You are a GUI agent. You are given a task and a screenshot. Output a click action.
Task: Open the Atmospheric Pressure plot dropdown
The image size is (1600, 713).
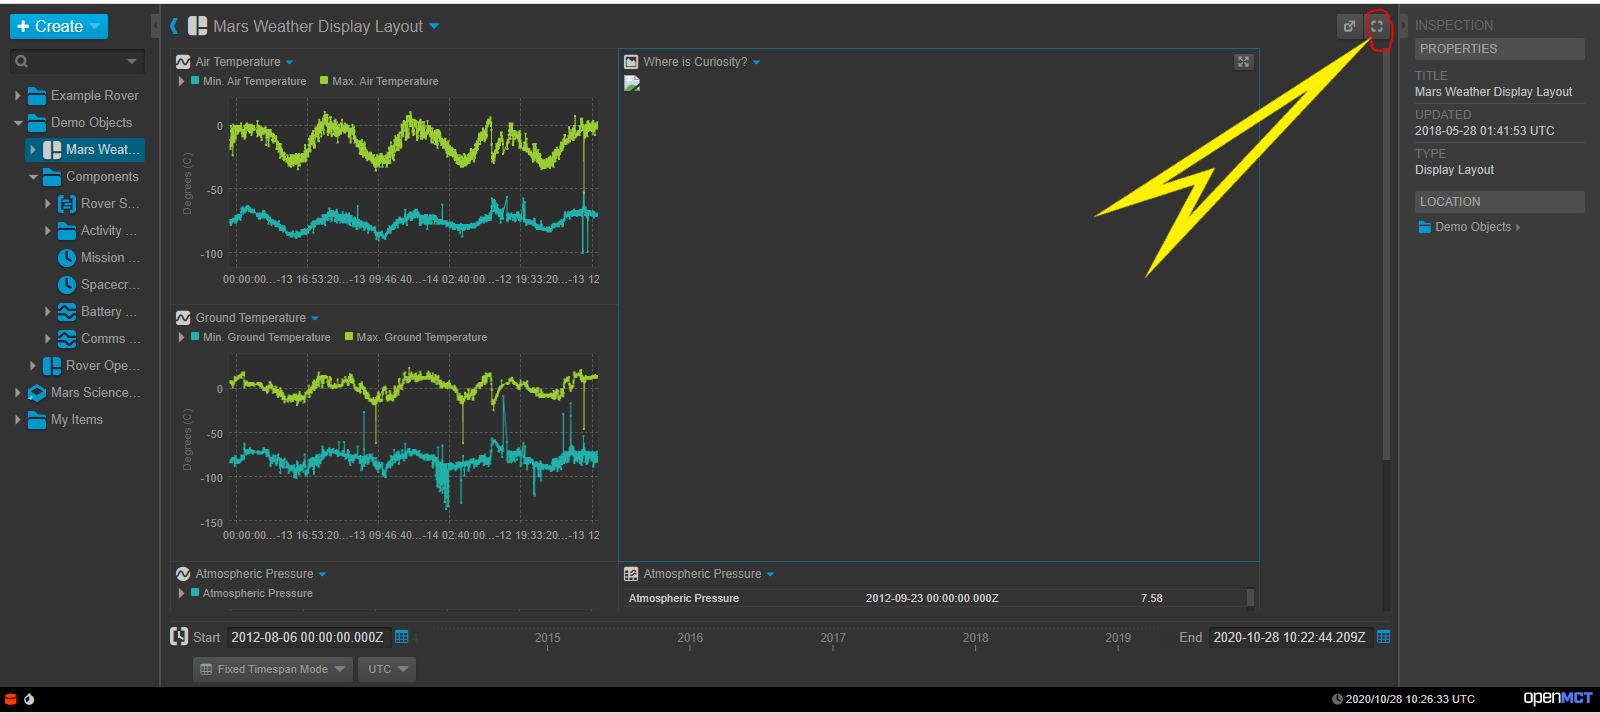[322, 574]
